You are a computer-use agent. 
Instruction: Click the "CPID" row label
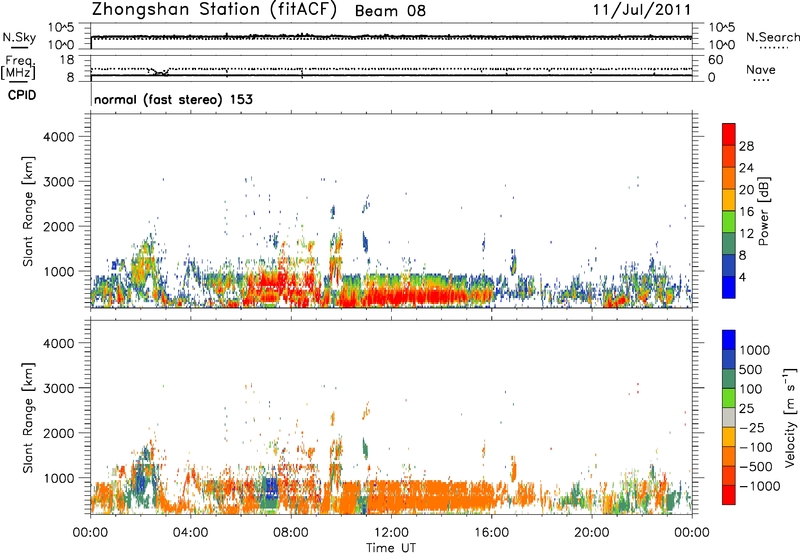(22, 95)
